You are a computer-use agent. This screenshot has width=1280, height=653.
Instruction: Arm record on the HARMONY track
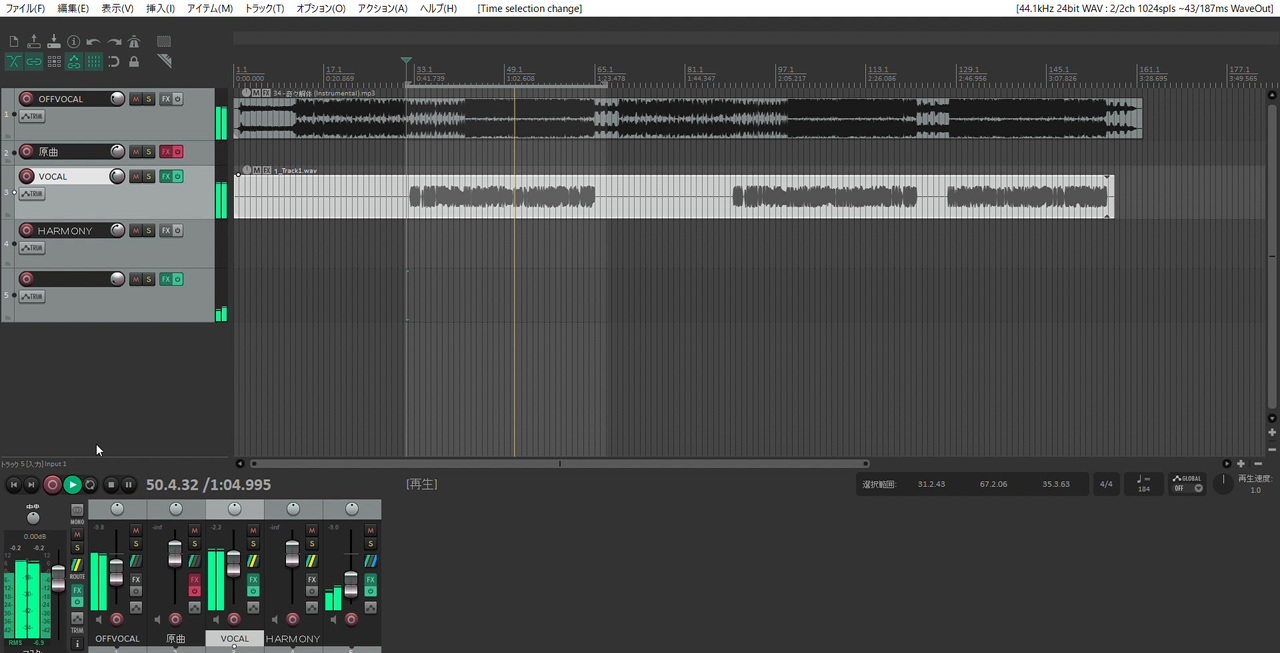pos(27,231)
